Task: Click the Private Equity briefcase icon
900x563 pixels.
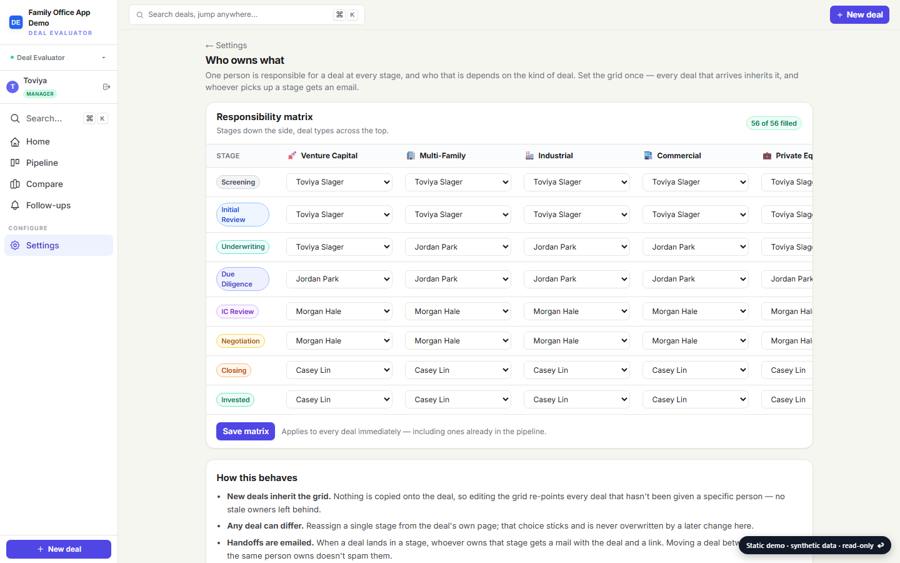Action: click(x=767, y=156)
